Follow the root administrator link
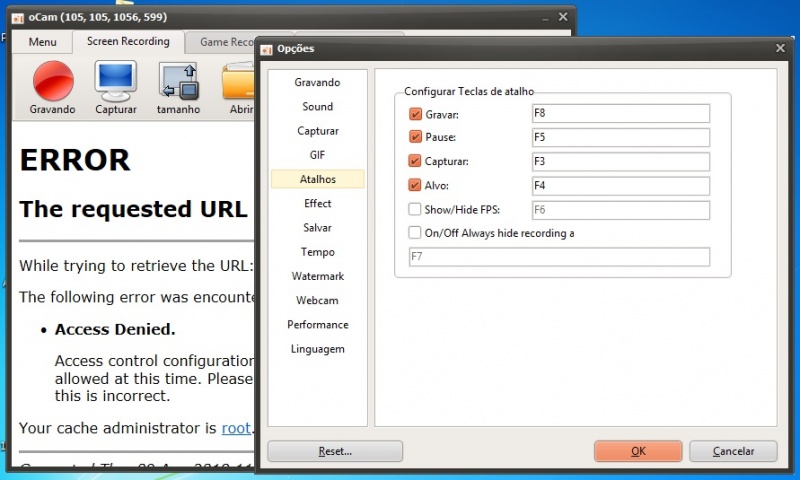 click(236, 428)
